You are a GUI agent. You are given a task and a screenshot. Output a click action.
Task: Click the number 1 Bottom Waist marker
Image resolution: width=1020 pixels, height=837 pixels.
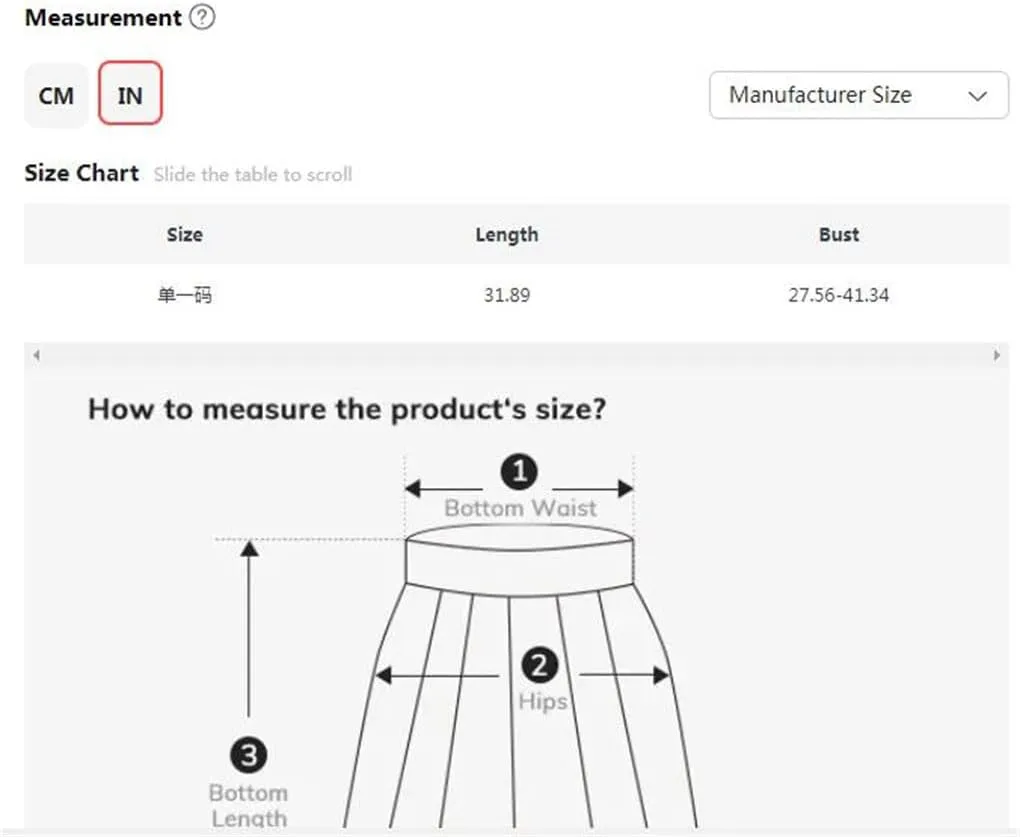(519, 472)
